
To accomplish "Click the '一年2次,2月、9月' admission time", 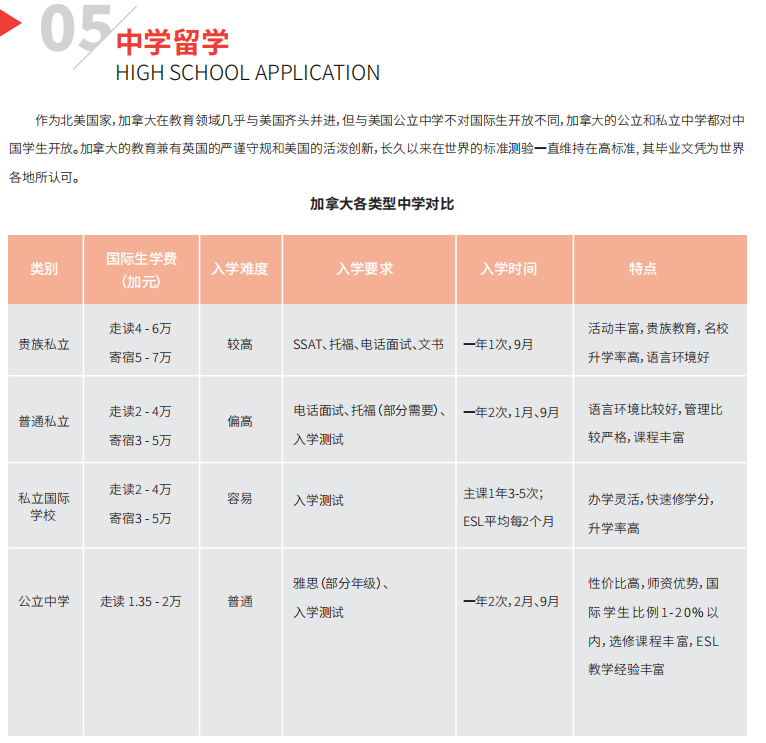I will tap(511, 601).
